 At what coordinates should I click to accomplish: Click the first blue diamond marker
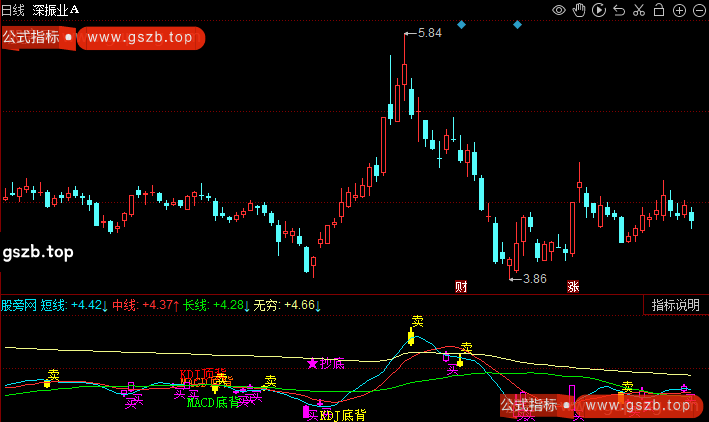pos(461,24)
